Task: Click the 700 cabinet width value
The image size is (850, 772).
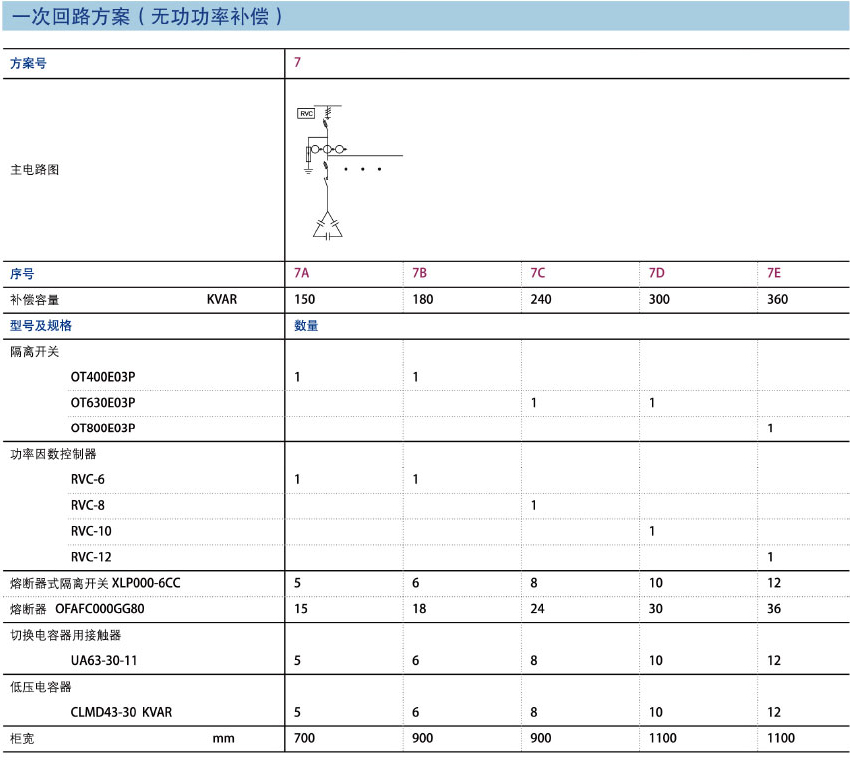Action: tap(304, 738)
